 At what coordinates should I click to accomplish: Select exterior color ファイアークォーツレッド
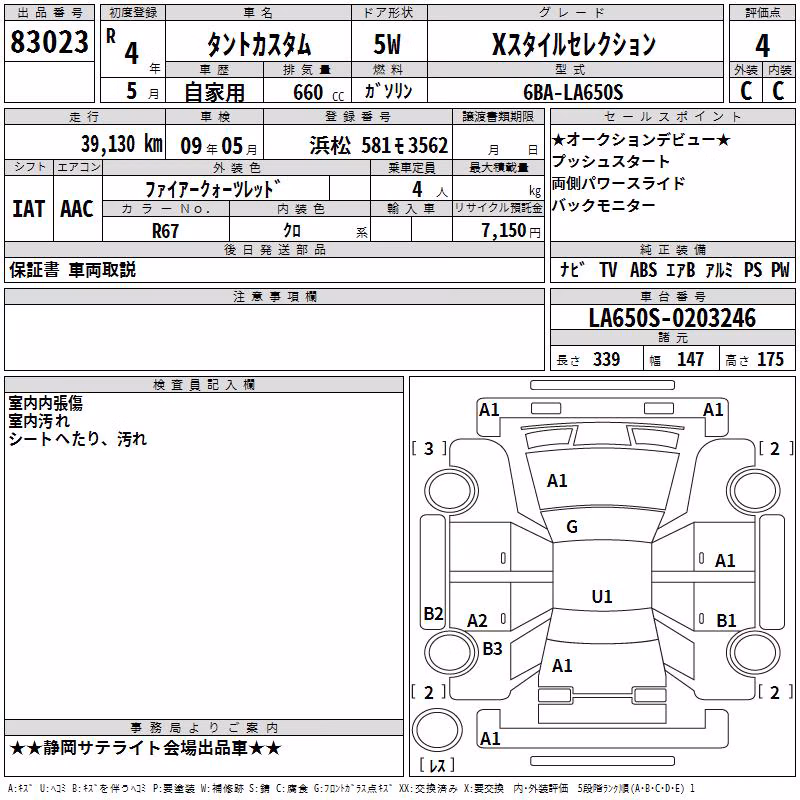[213, 189]
